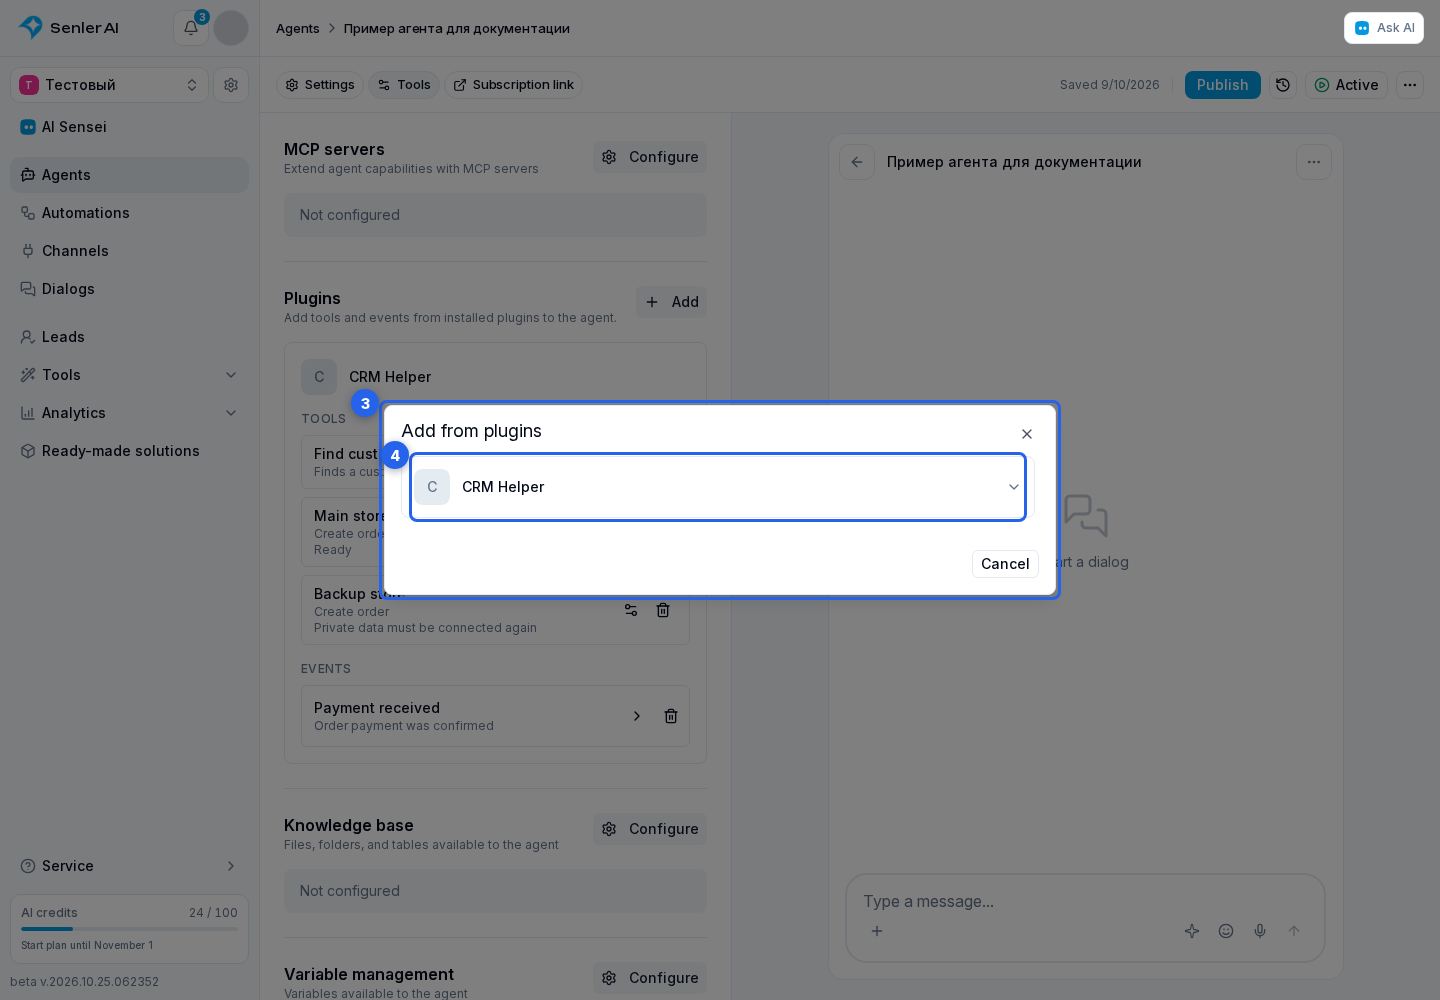
Task: Cancel the Add from plugins dialog
Action: [x=1005, y=564]
